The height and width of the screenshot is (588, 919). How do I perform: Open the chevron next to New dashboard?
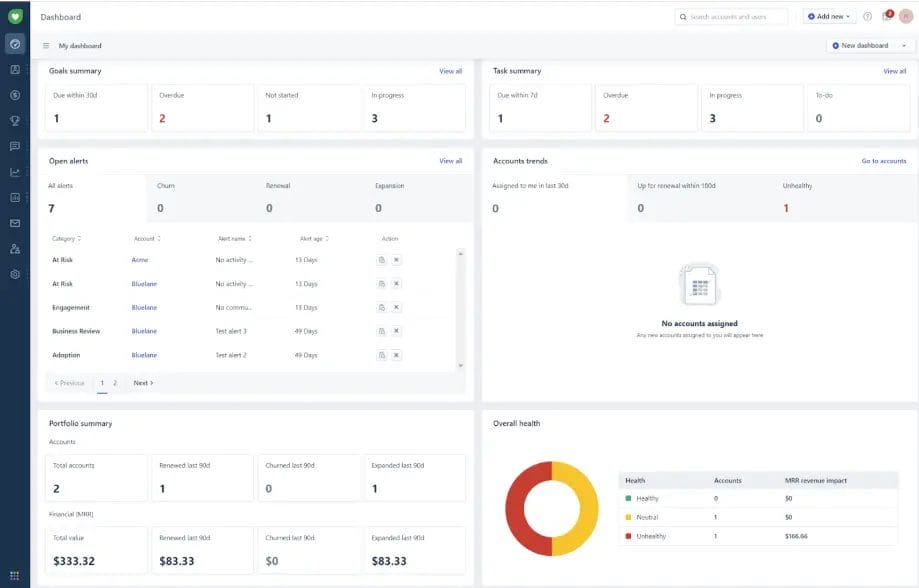click(x=903, y=45)
